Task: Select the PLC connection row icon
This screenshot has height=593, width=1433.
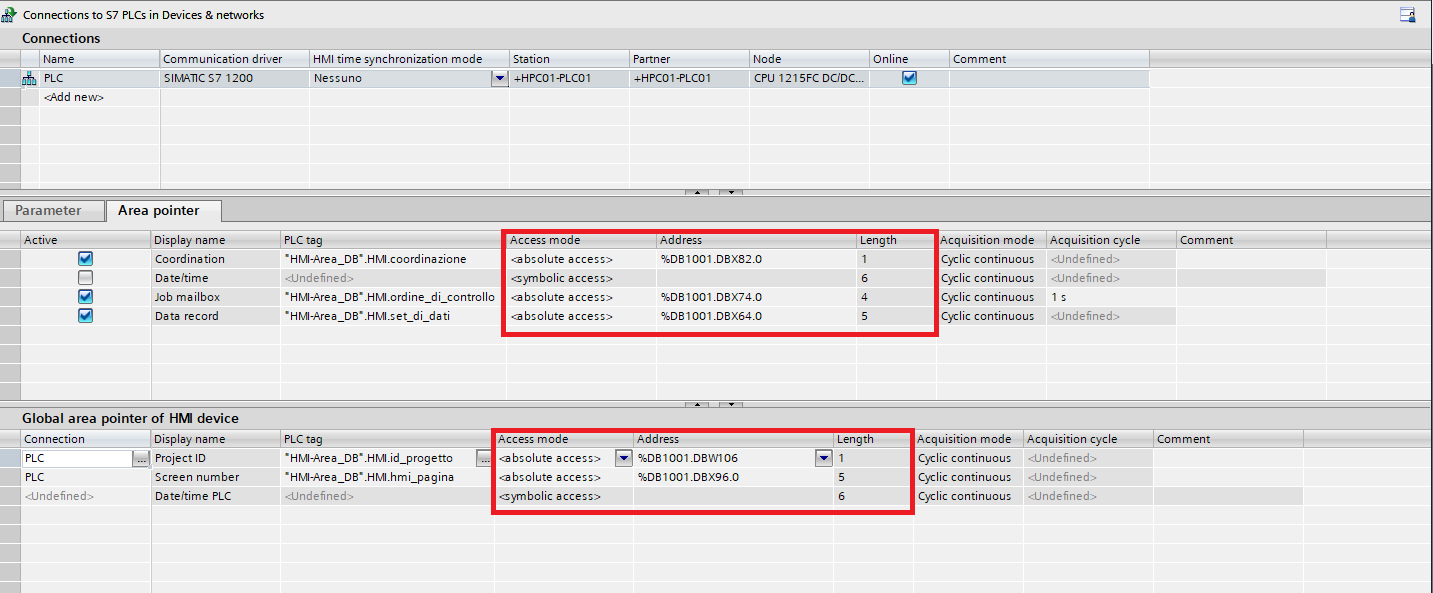Action: pyautogui.click(x=29, y=78)
